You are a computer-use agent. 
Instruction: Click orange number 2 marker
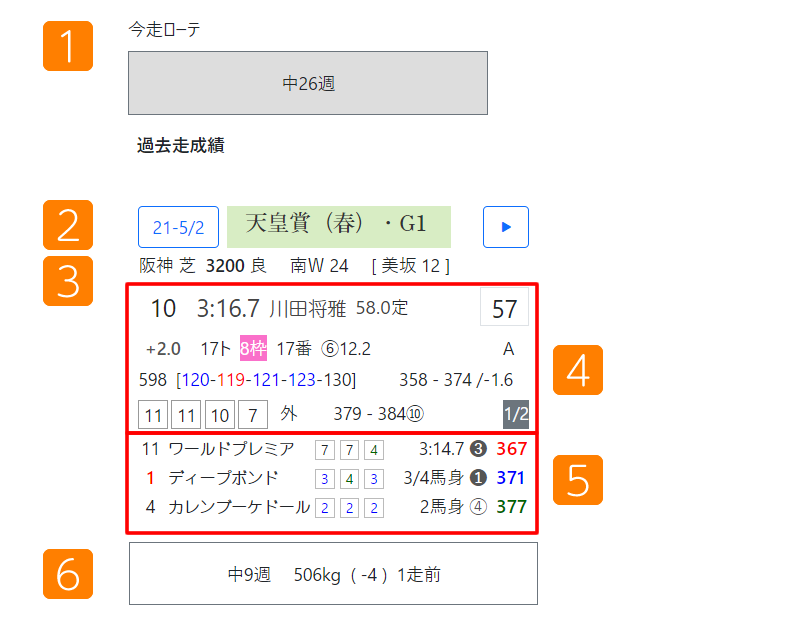click(68, 225)
